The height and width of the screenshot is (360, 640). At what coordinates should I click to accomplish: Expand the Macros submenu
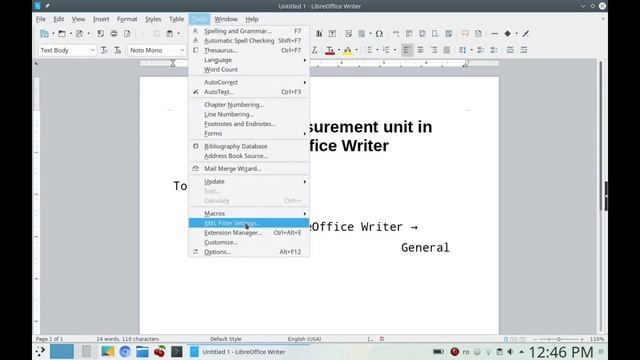(249, 213)
